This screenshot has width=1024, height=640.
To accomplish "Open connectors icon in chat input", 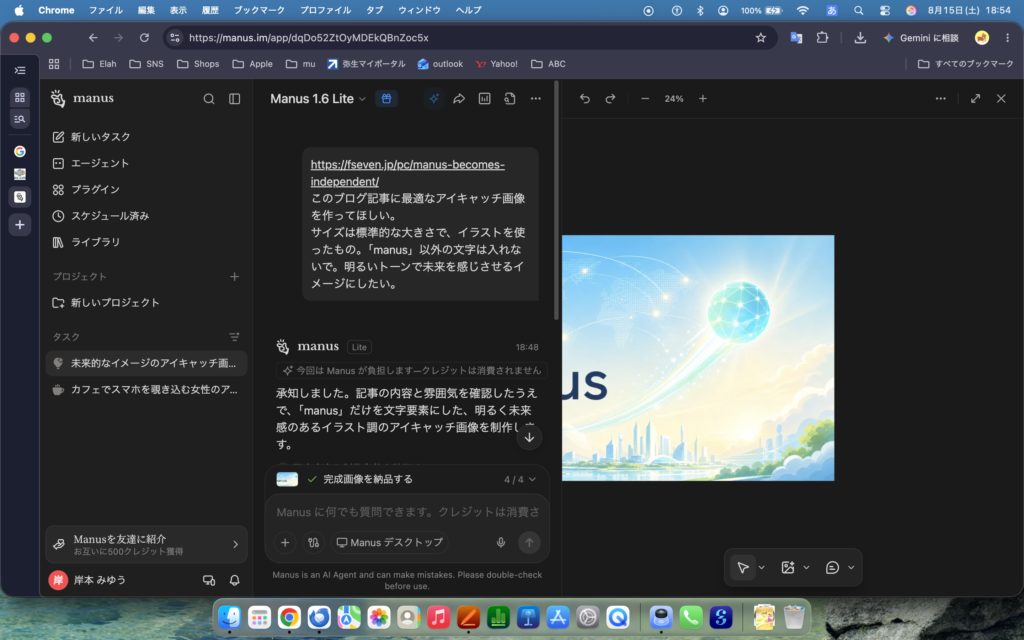I will click(313, 542).
